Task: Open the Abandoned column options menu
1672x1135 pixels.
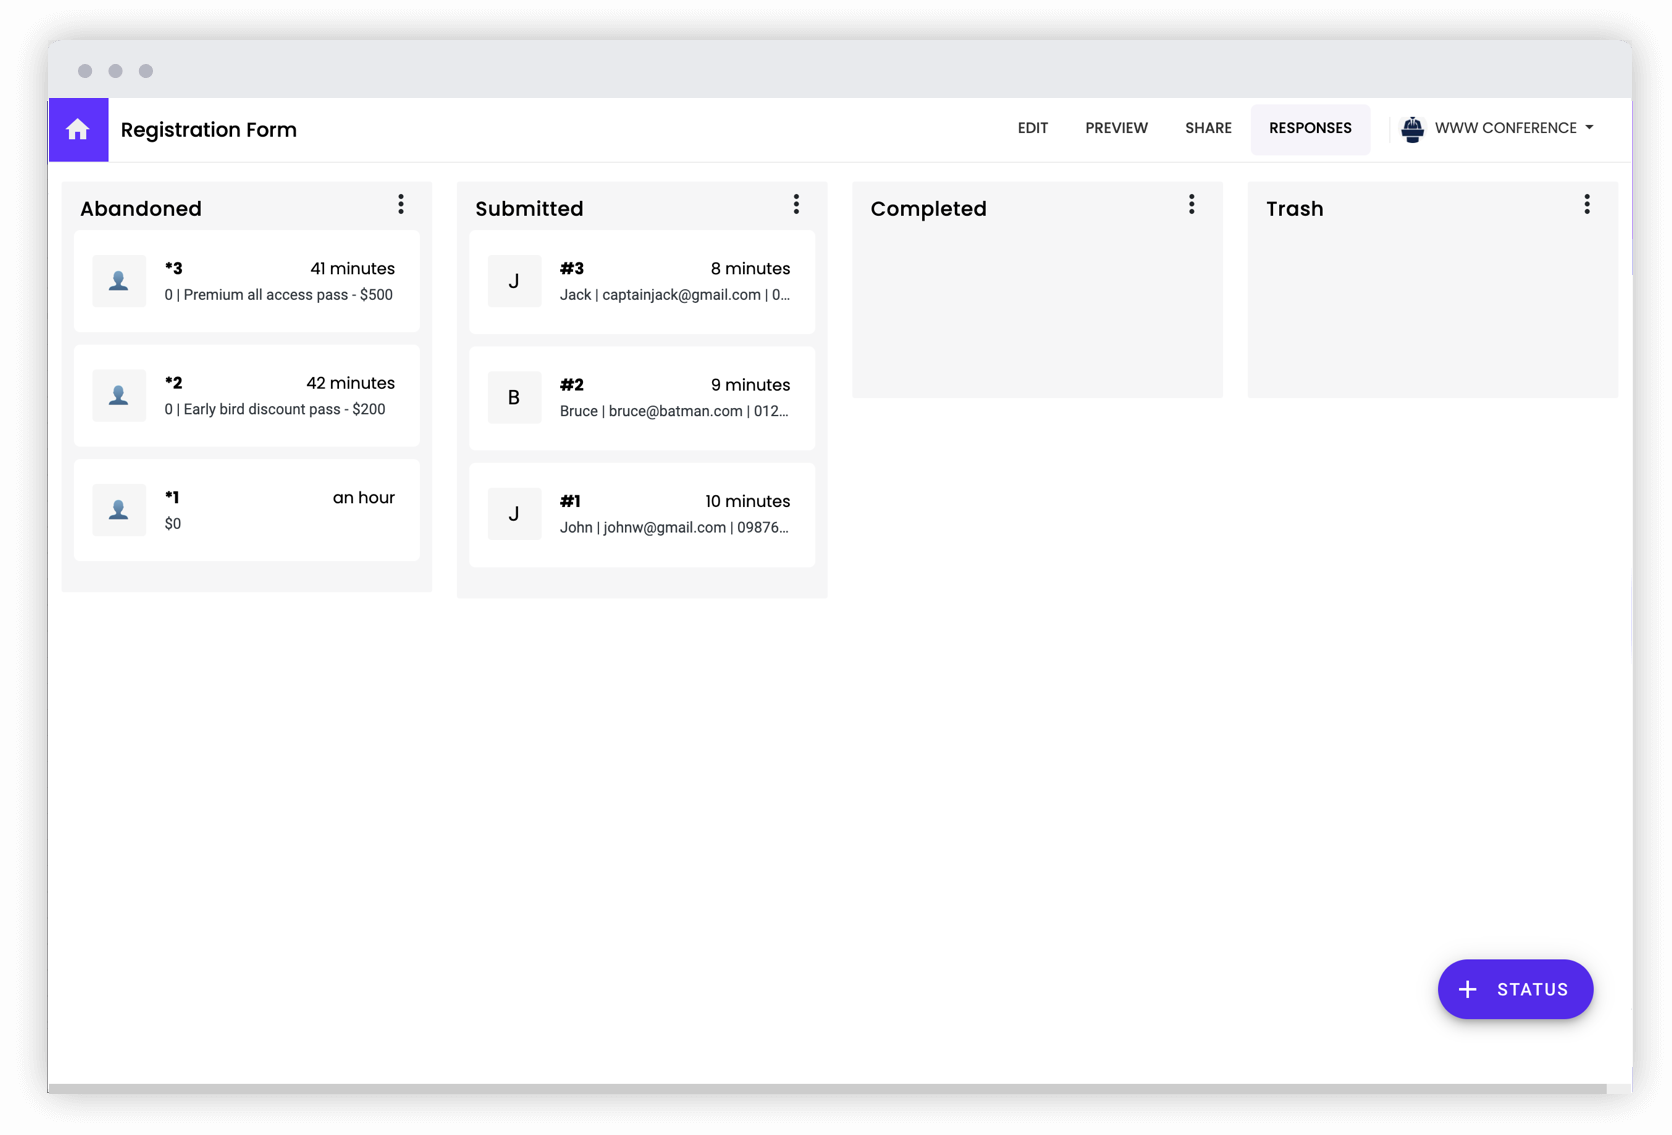Action: [x=401, y=204]
